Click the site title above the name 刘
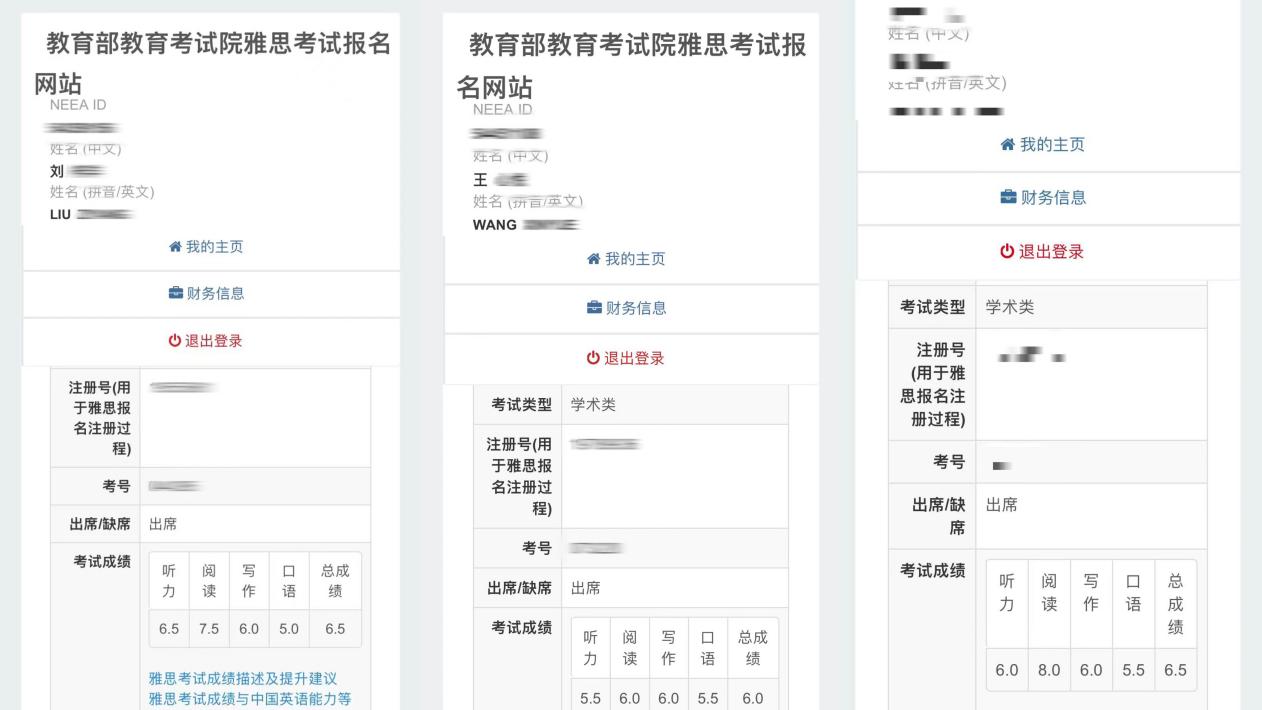This screenshot has height=710, width=1262. 213,62
